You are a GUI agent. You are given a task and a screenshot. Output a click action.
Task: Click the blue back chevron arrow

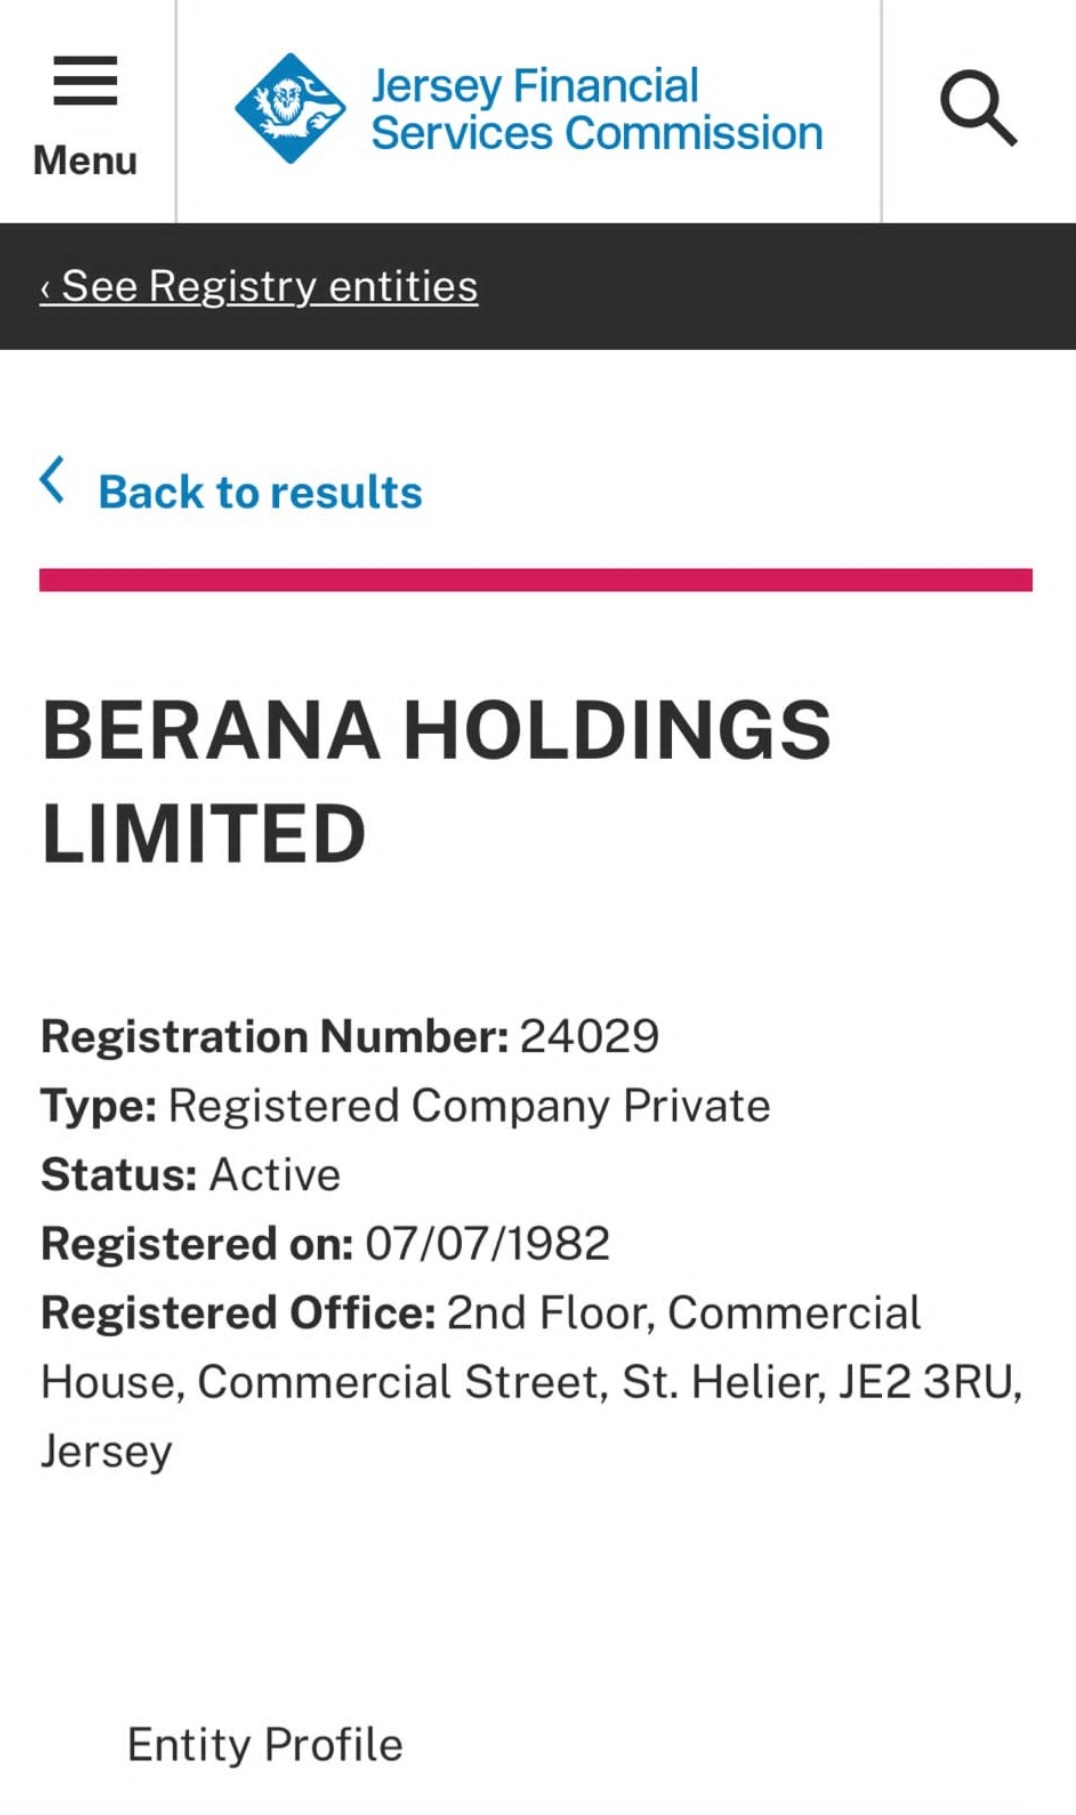[52, 480]
